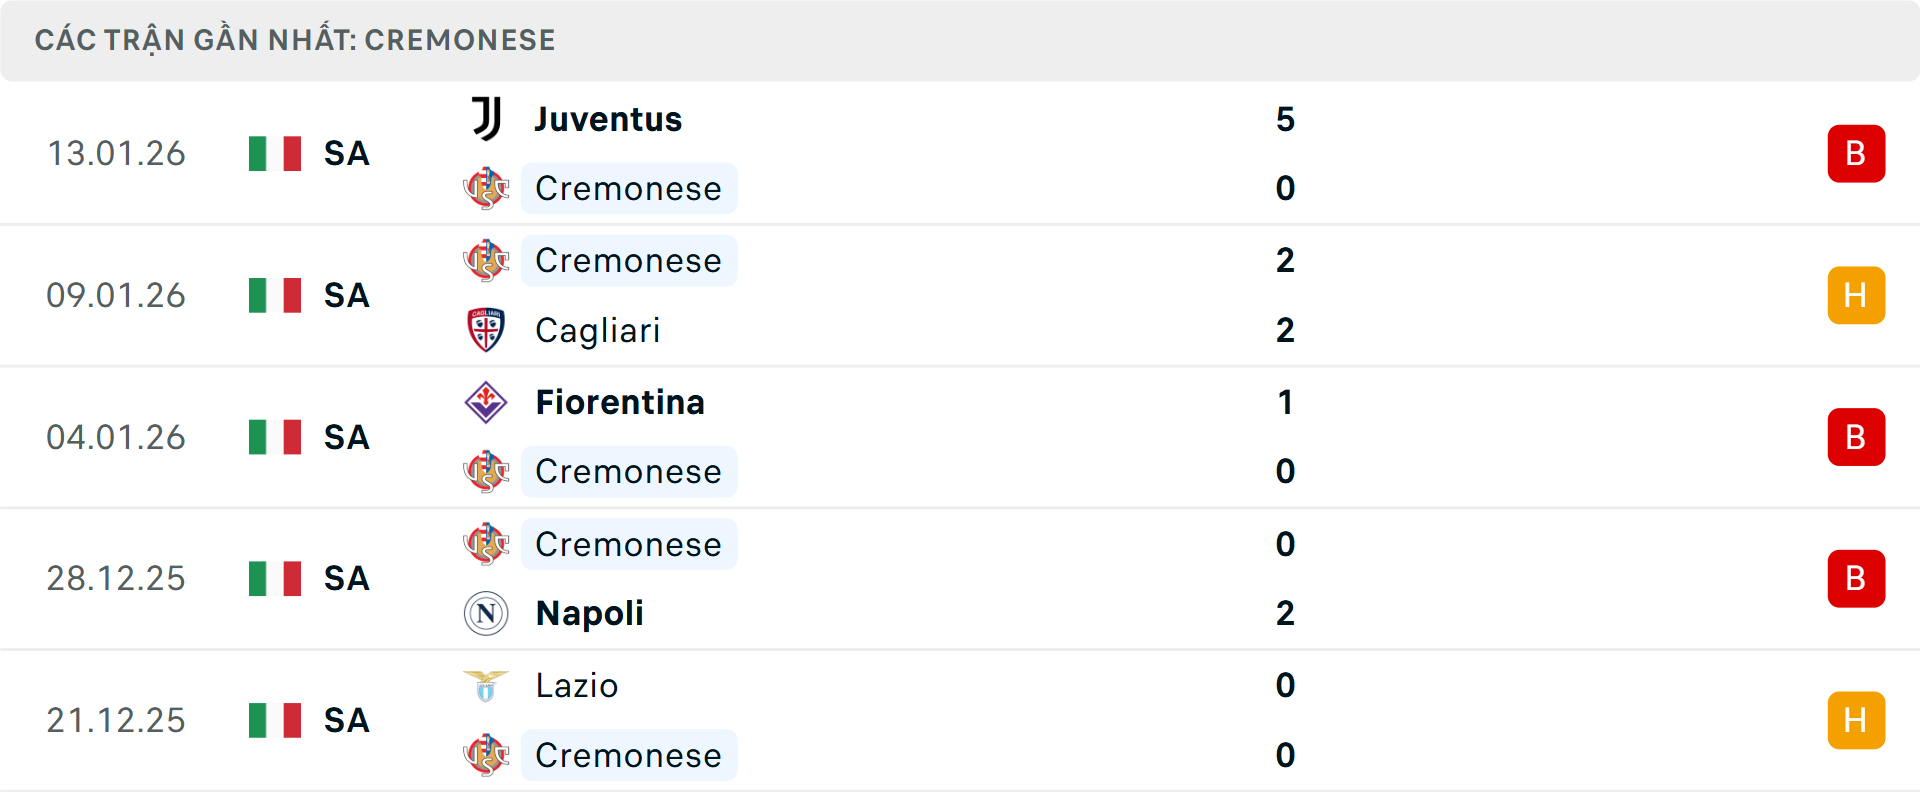The height and width of the screenshot is (792, 1920).
Task: Click the Cagliari club crest
Action: click(486, 330)
